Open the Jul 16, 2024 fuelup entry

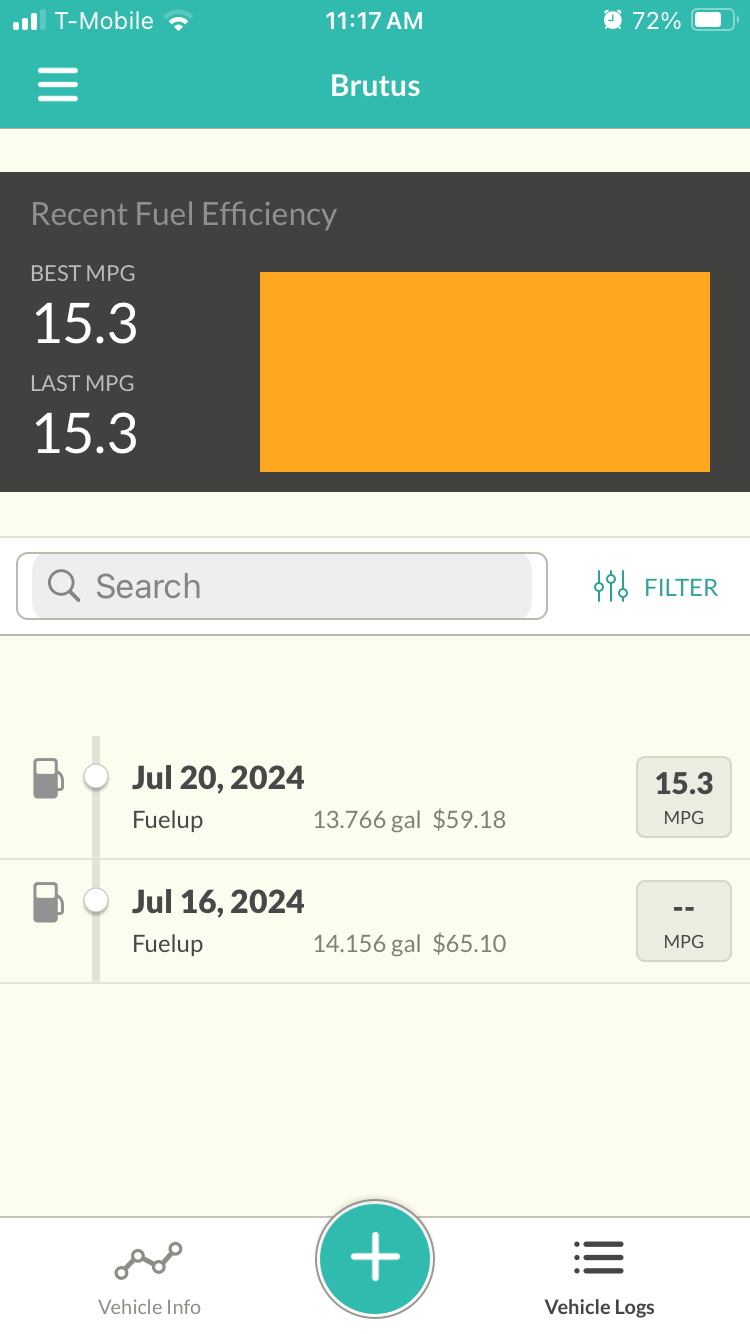point(375,921)
